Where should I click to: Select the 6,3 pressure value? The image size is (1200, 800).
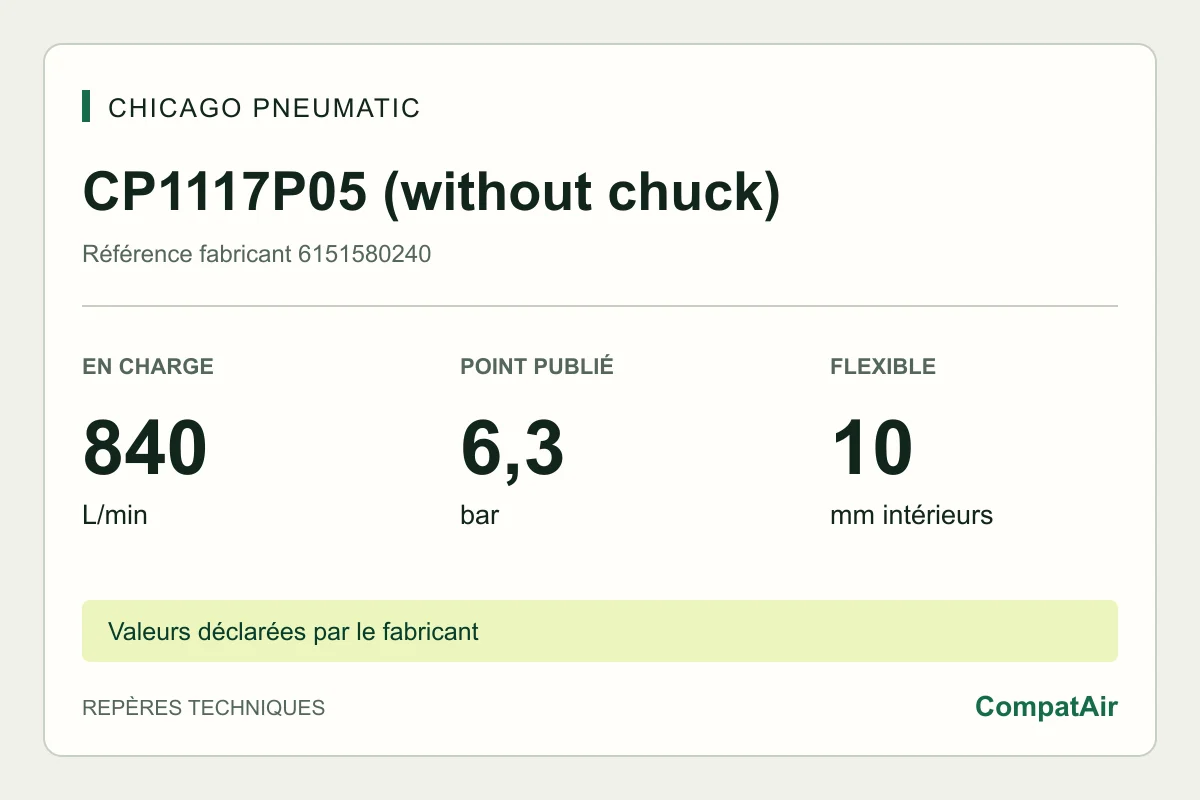coord(512,449)
